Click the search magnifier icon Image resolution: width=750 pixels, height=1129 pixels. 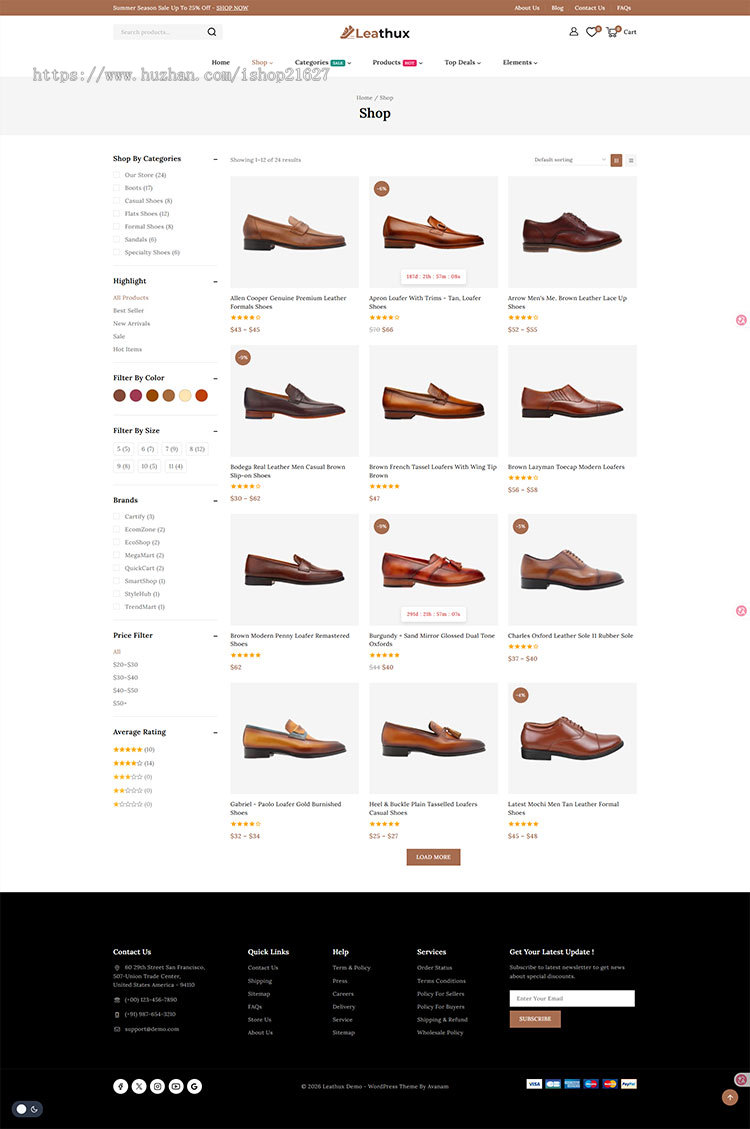pyautogui.click(x=212, y=32)
